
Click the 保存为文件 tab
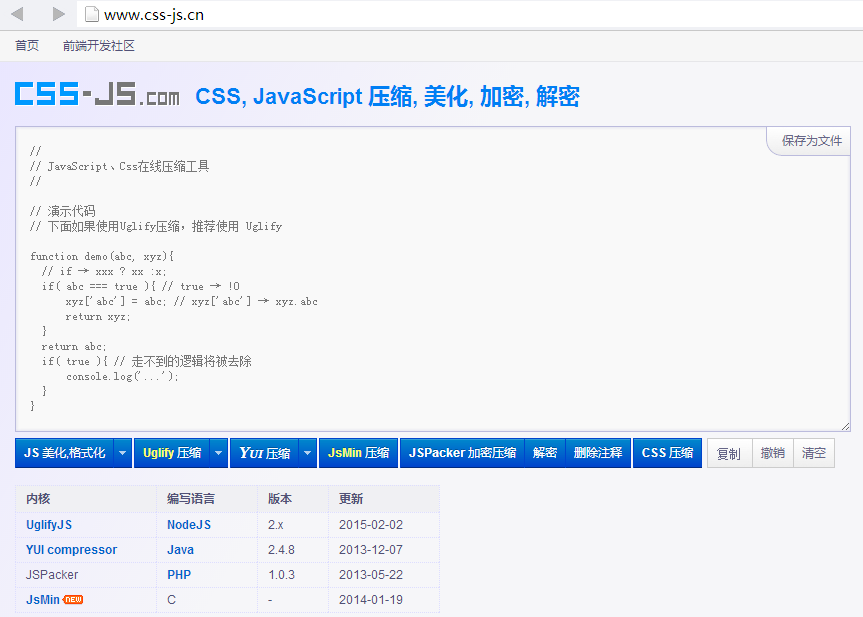point(810,141)
